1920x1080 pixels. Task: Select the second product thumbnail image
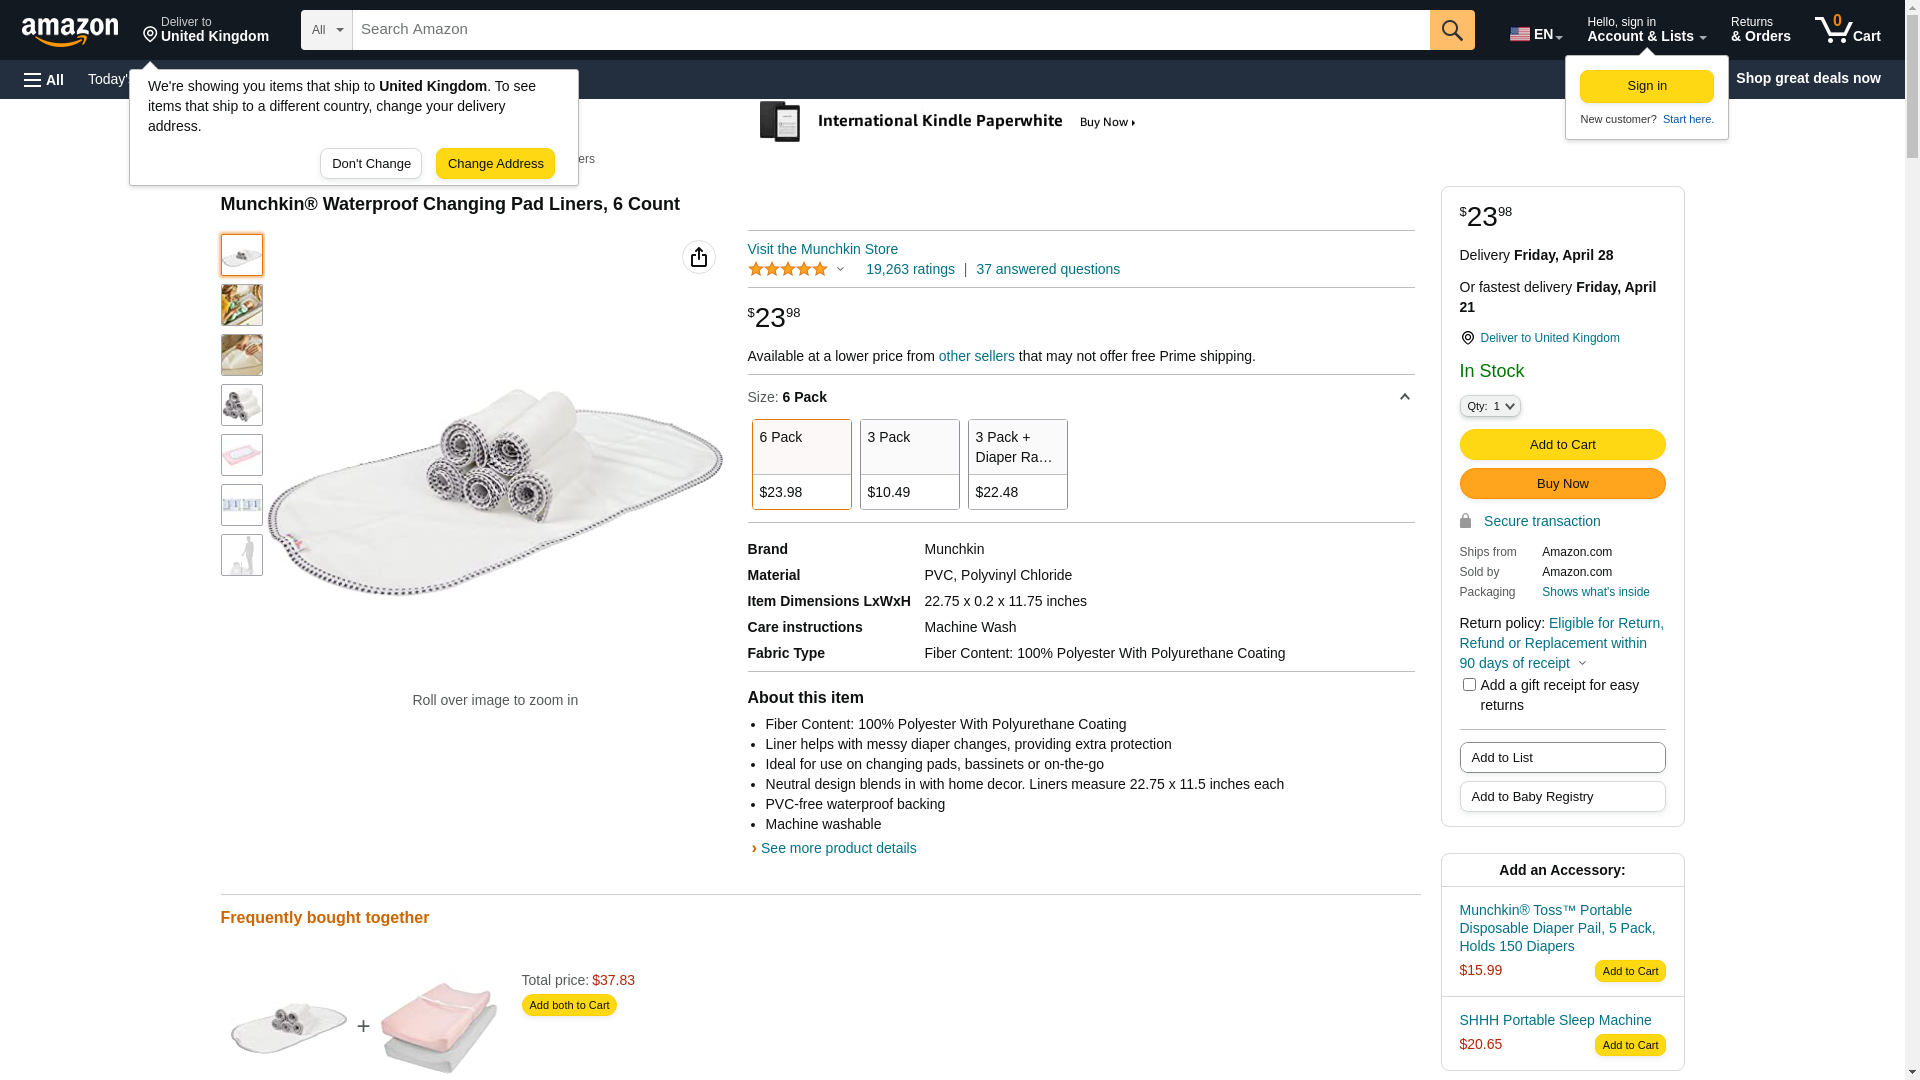point(242,305)
